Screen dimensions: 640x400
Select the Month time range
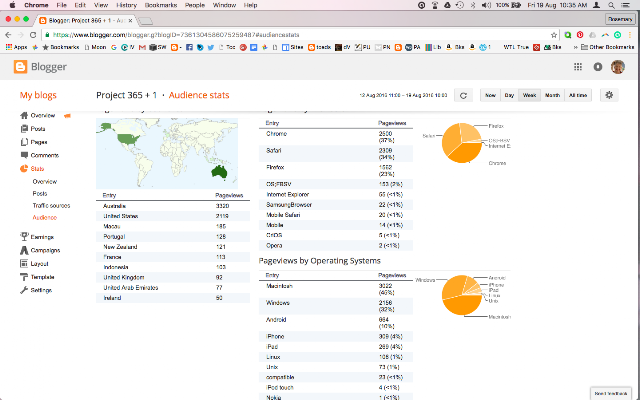pos(552,95)
